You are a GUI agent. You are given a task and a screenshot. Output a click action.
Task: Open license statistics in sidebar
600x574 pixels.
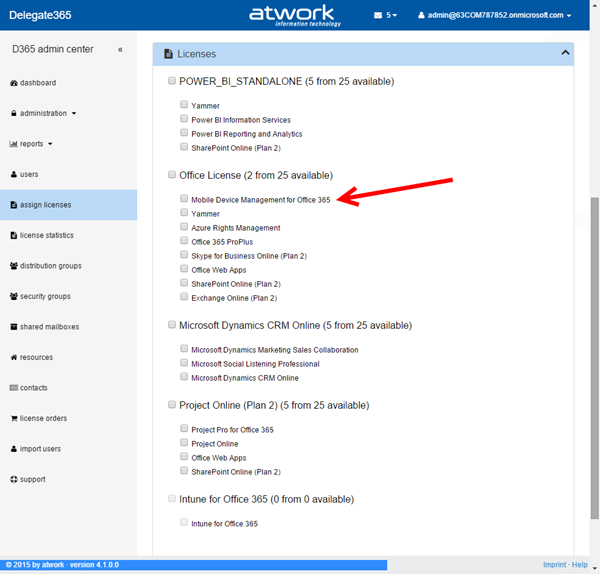(68, 235)
